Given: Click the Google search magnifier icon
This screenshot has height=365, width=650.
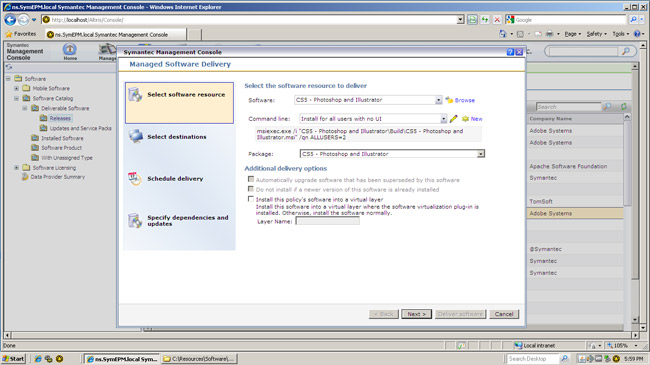Looking at the screenshot, I should pyautogui.click(x=633, y=19).
